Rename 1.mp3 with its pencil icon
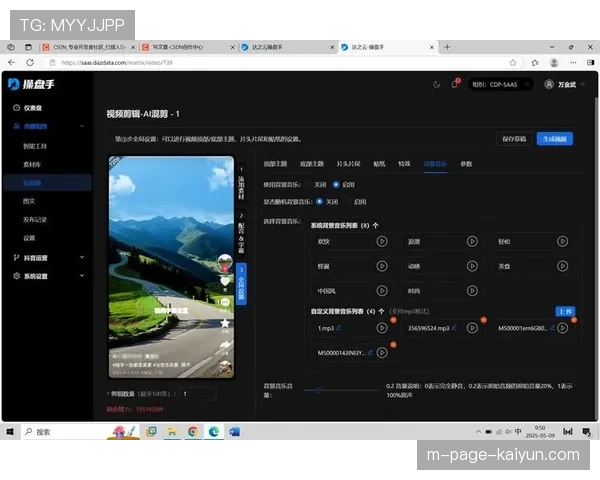The image size is (600, 480). pyautogui.click(x=339, y=328)
